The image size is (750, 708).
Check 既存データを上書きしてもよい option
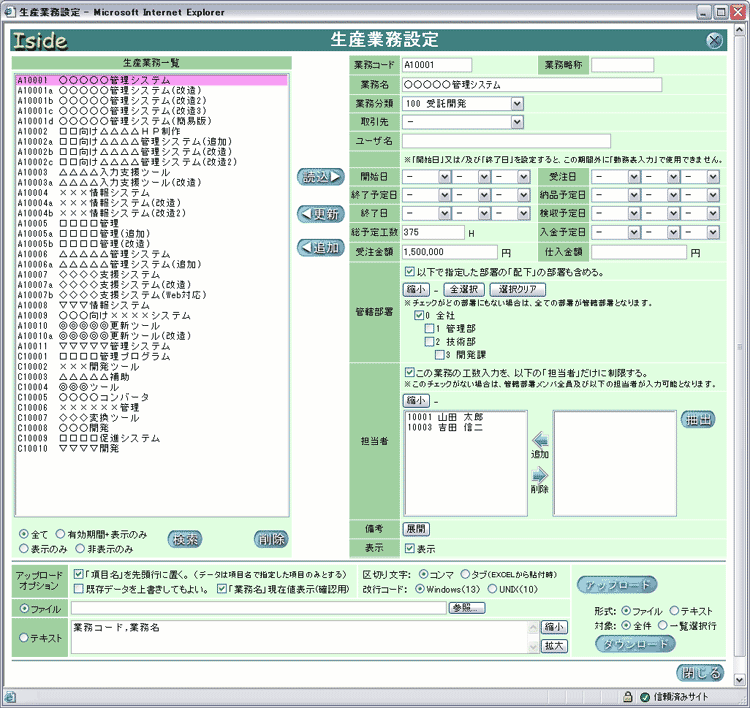point(79,589)
